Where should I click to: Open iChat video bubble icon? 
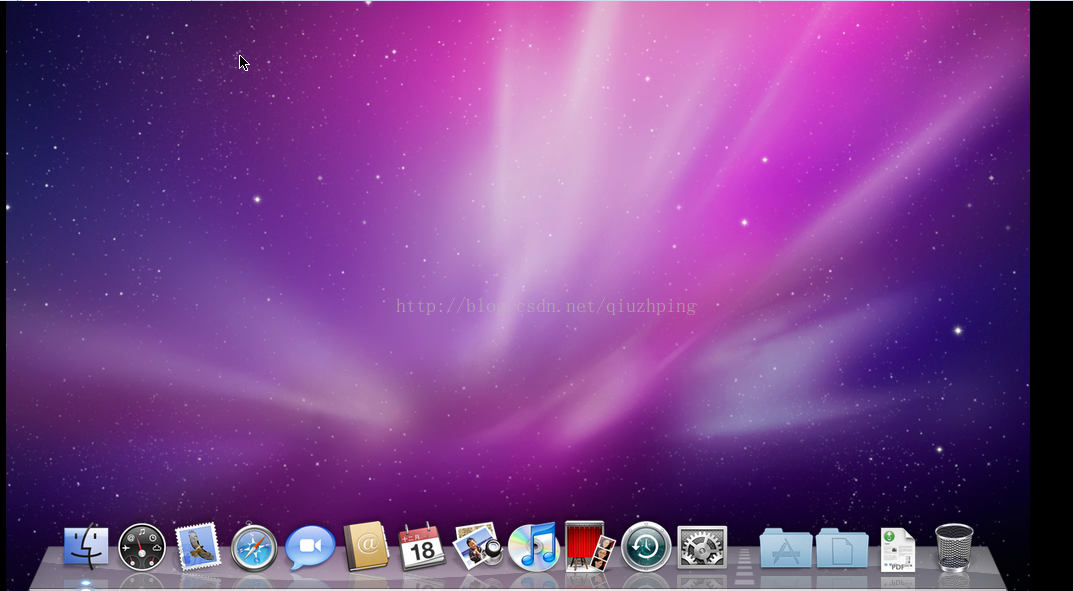pos(310,547)
